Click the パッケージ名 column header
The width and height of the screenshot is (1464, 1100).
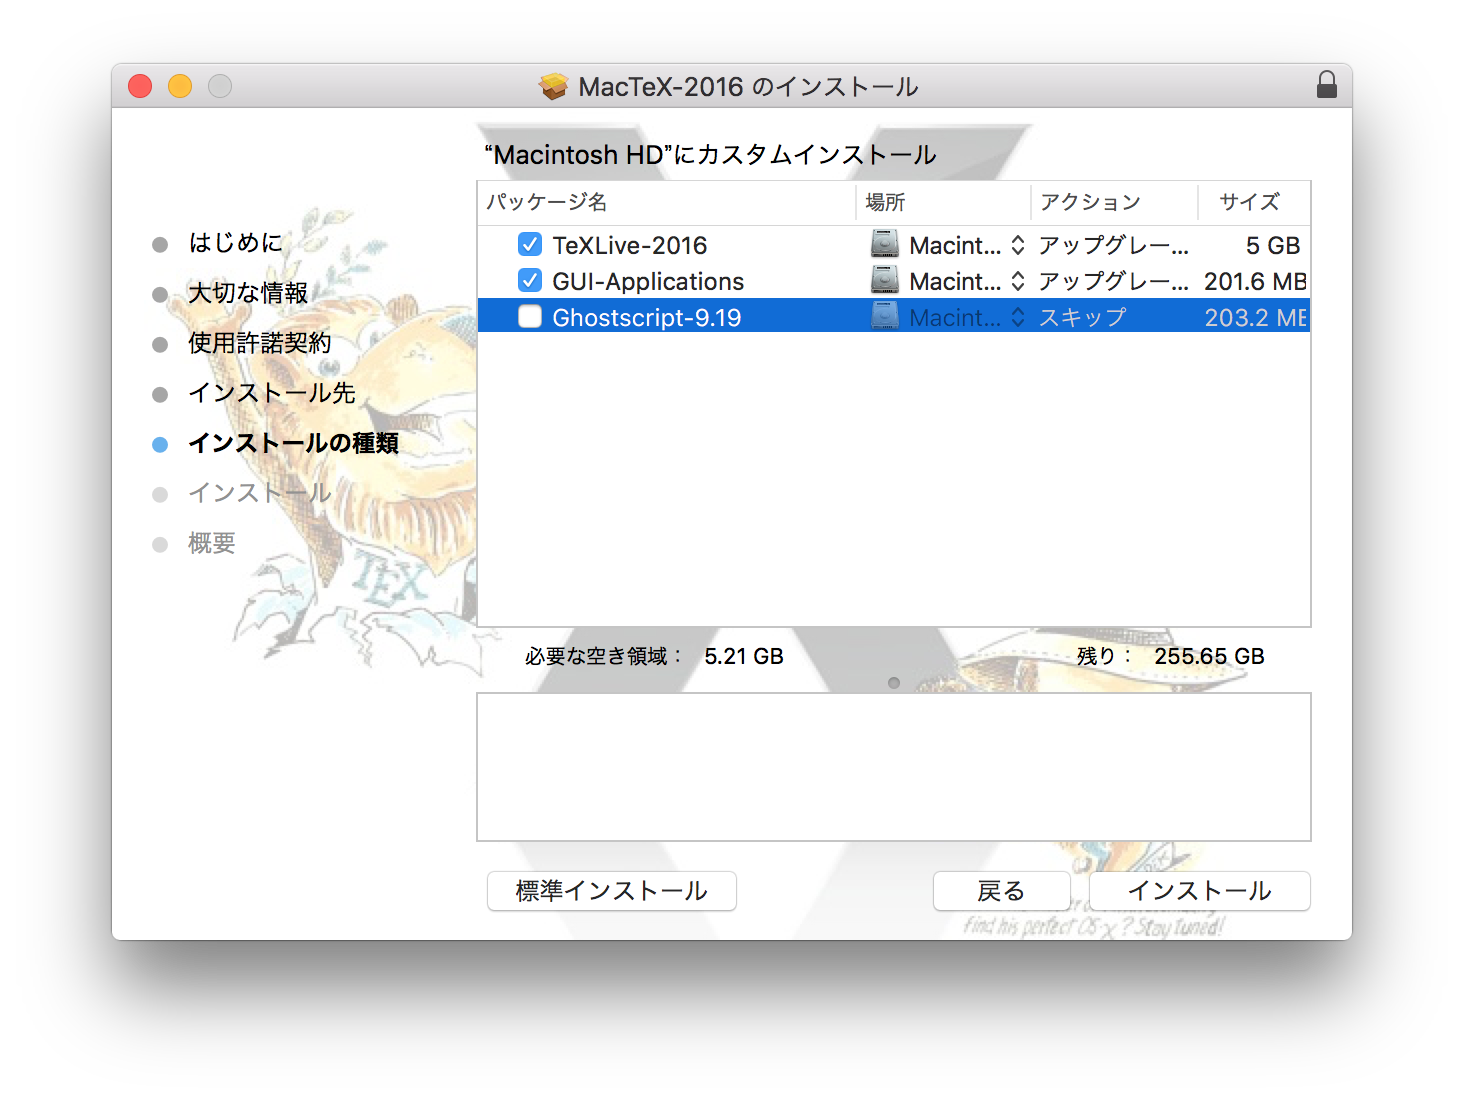(666, 202)
